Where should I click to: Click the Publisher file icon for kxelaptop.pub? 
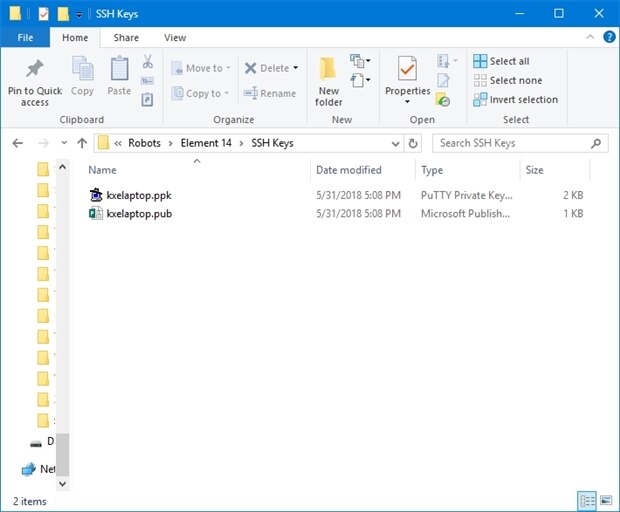[x=96, y=214]
